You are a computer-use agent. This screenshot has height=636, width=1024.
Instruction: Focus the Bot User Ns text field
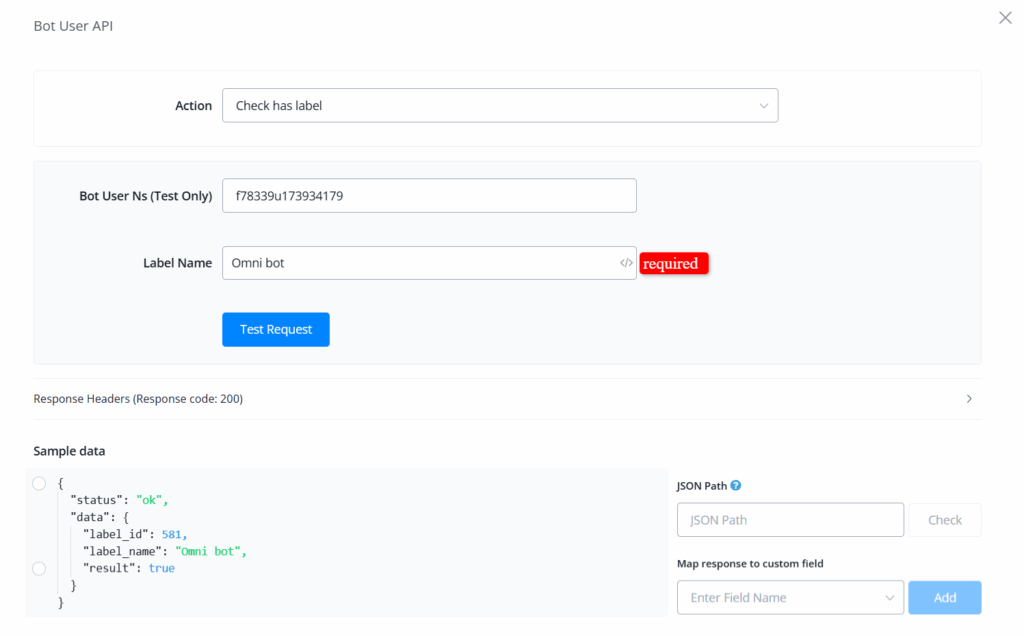pos(428,196)
